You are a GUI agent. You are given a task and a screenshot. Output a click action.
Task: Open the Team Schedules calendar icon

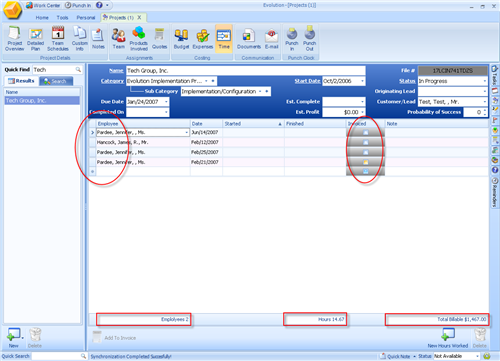click(58, 39)
